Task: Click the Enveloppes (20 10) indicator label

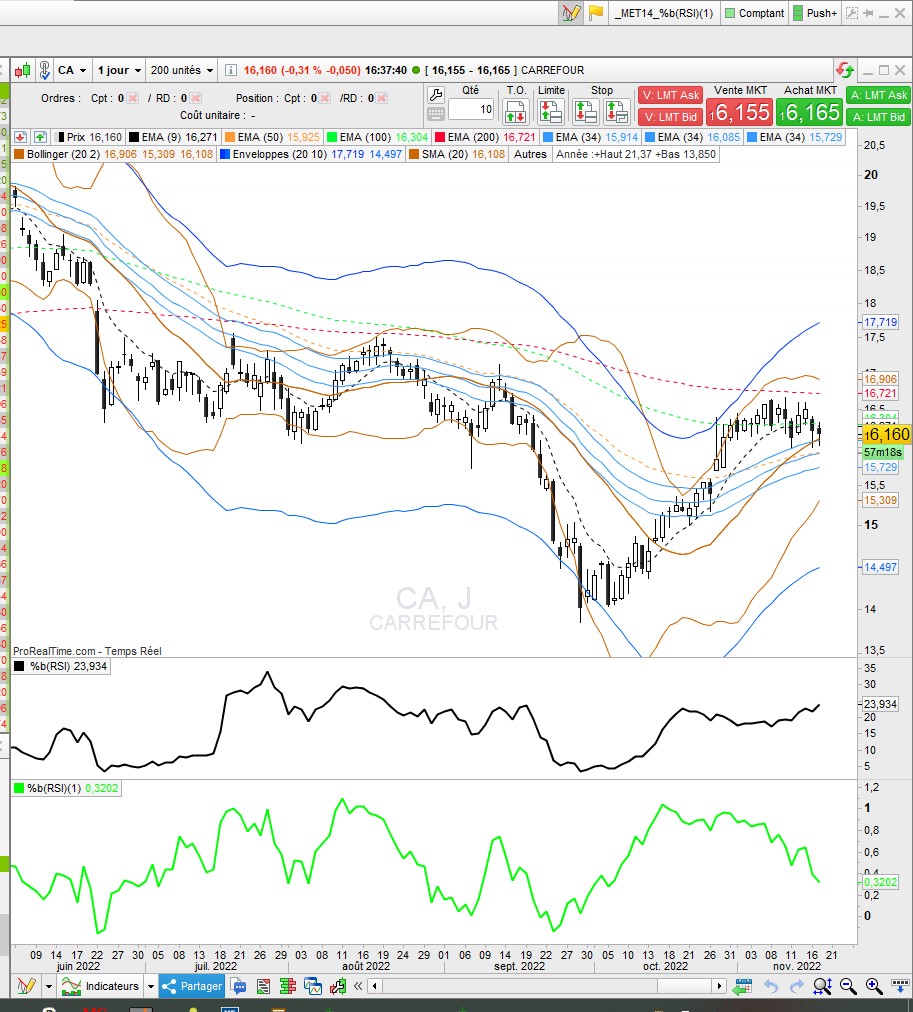Action: coord(311,154)
